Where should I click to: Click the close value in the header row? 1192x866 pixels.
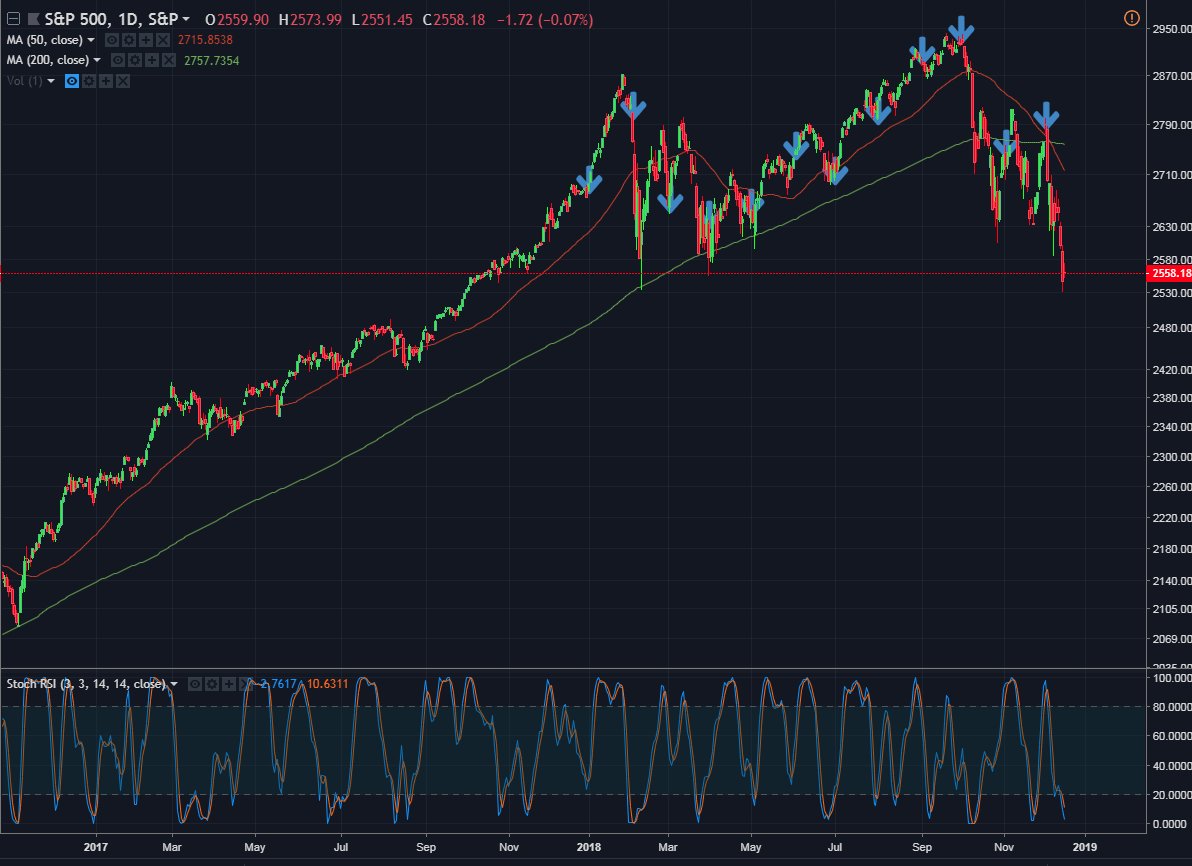(x=459, y=20)
